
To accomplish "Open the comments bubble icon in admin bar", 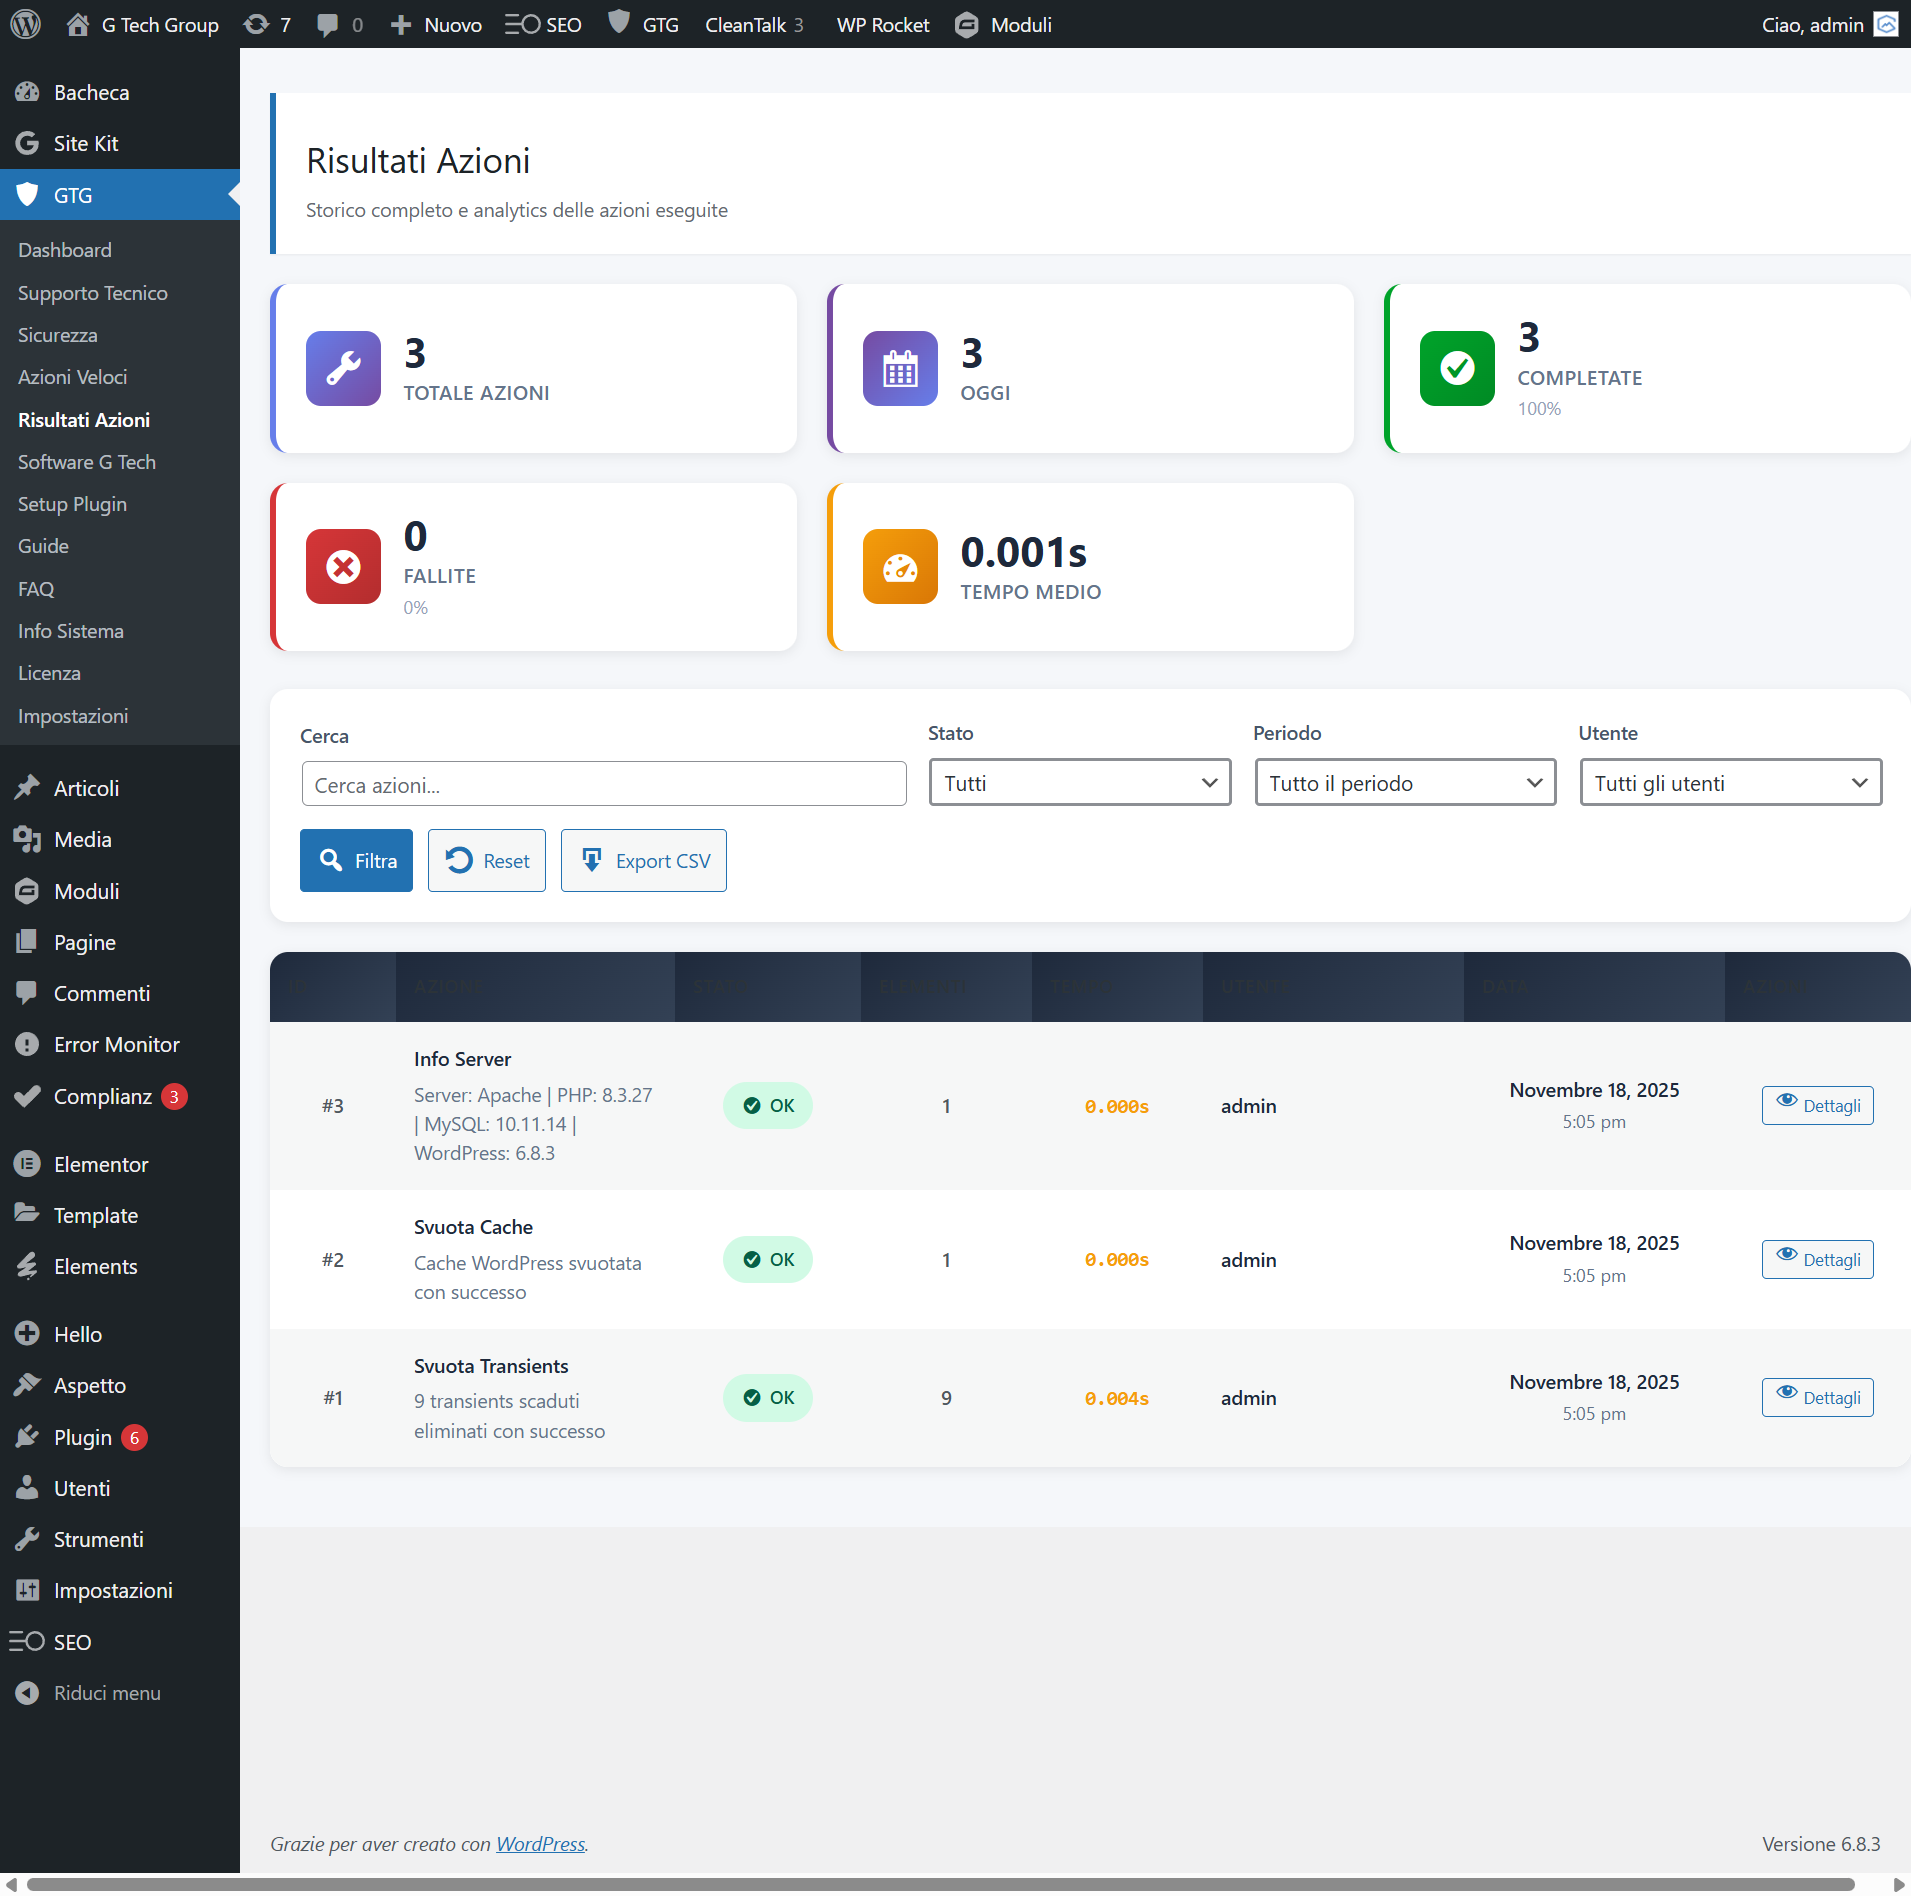I will 327,24.
